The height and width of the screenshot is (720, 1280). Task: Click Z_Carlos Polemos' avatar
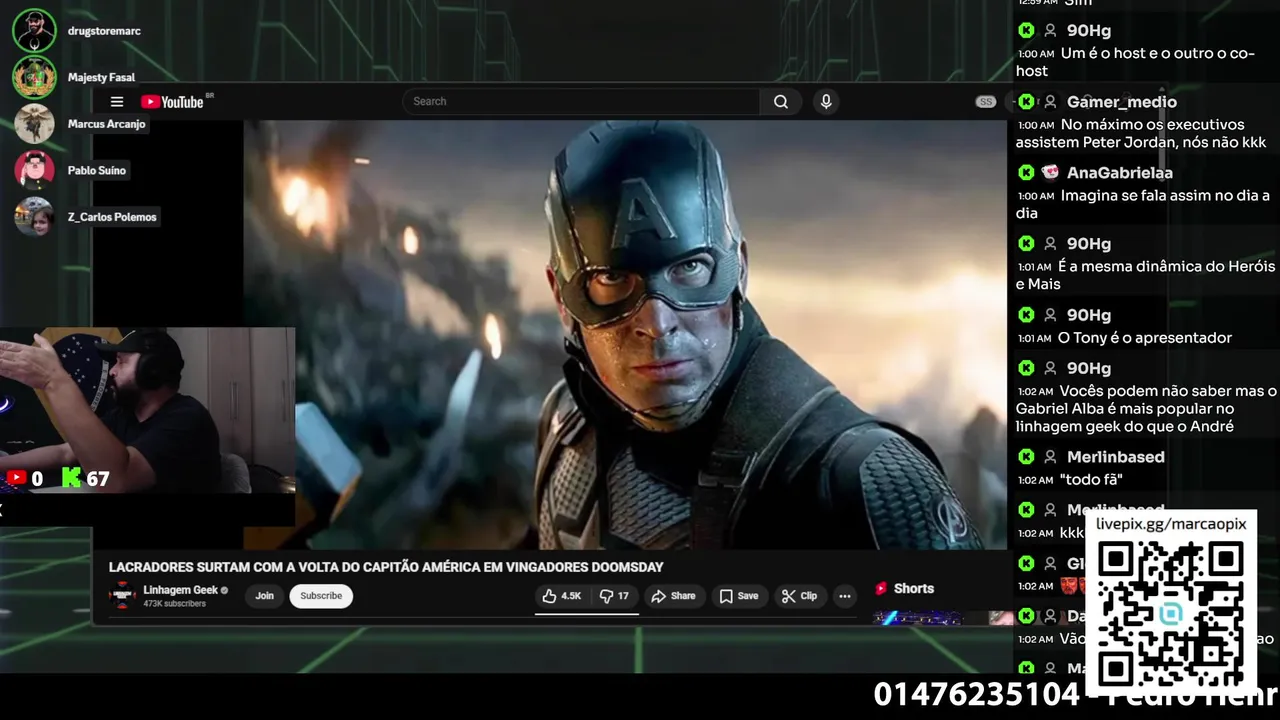click(x=34, y=217)
